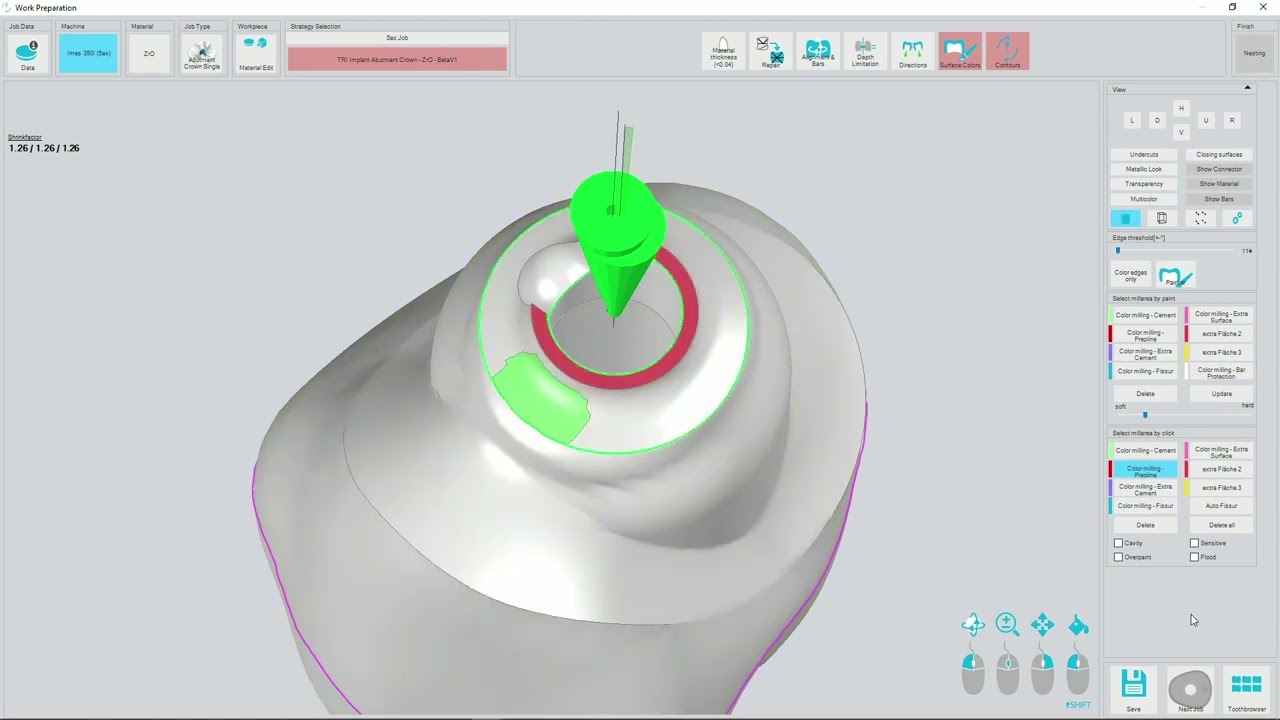This screenshot has height=720, width=1280.
Task: Go to Next Job
Action: click(1190, 689)
